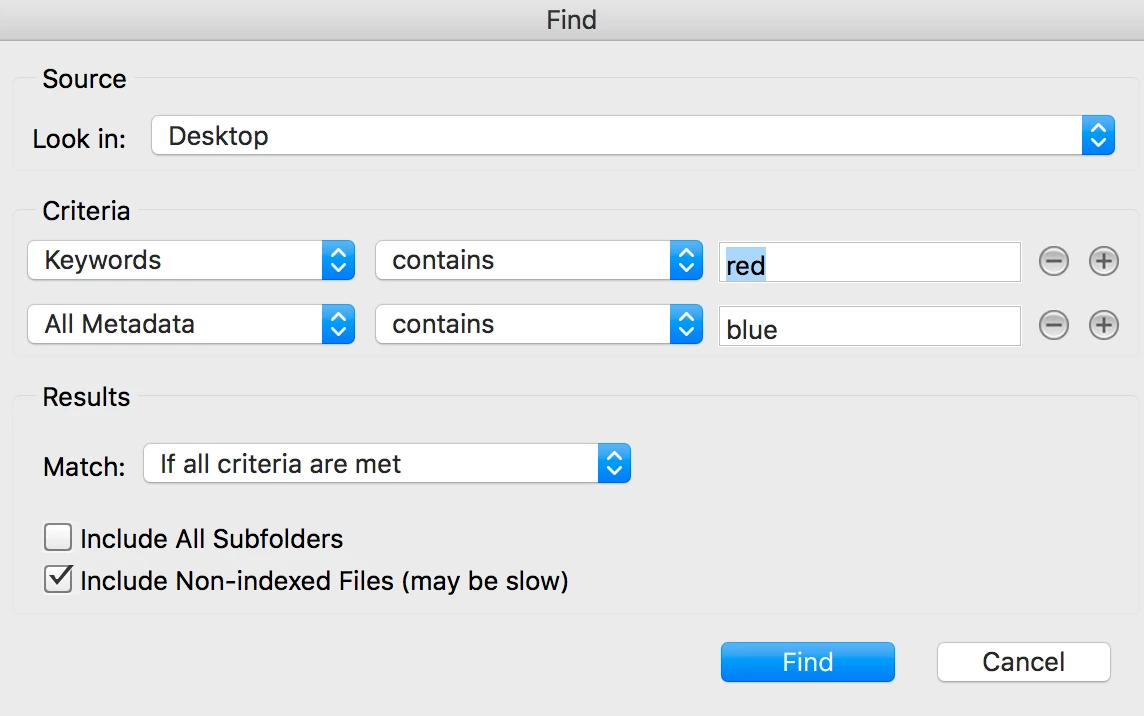
Task: Open the All Metadata field dropdown
Action: point(191,325)
